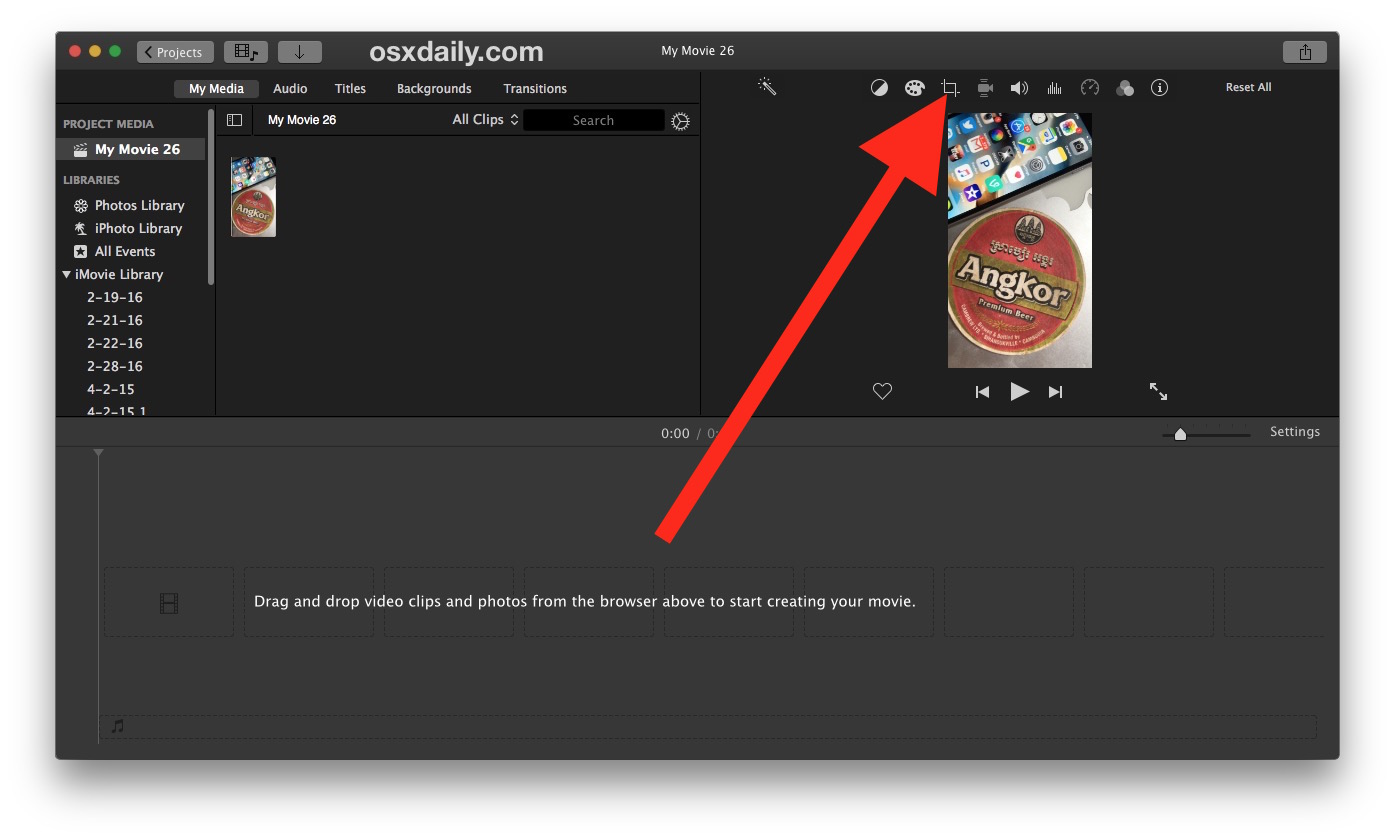
Task: Toggle the libraries sidebar list button
Action: coord(234,120)
